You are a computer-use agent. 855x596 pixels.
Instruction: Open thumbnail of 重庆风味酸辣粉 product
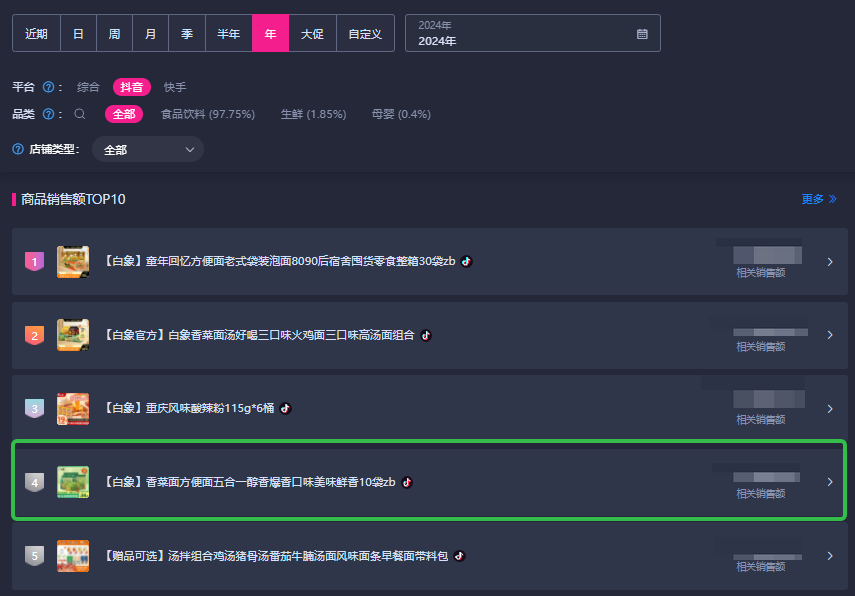[x=73, y=408]
